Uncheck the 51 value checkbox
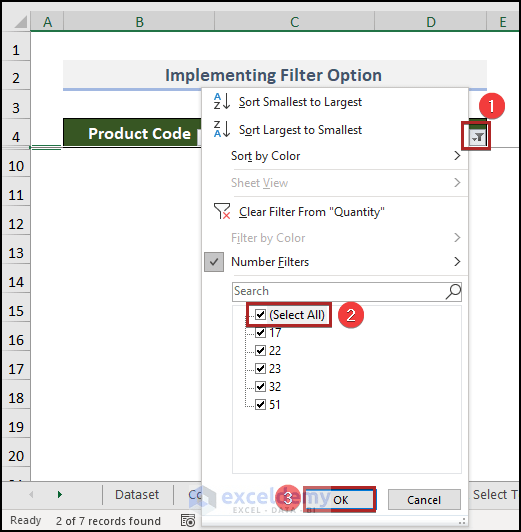The width and height of the screenshot is (521, 532). (260, 404)
